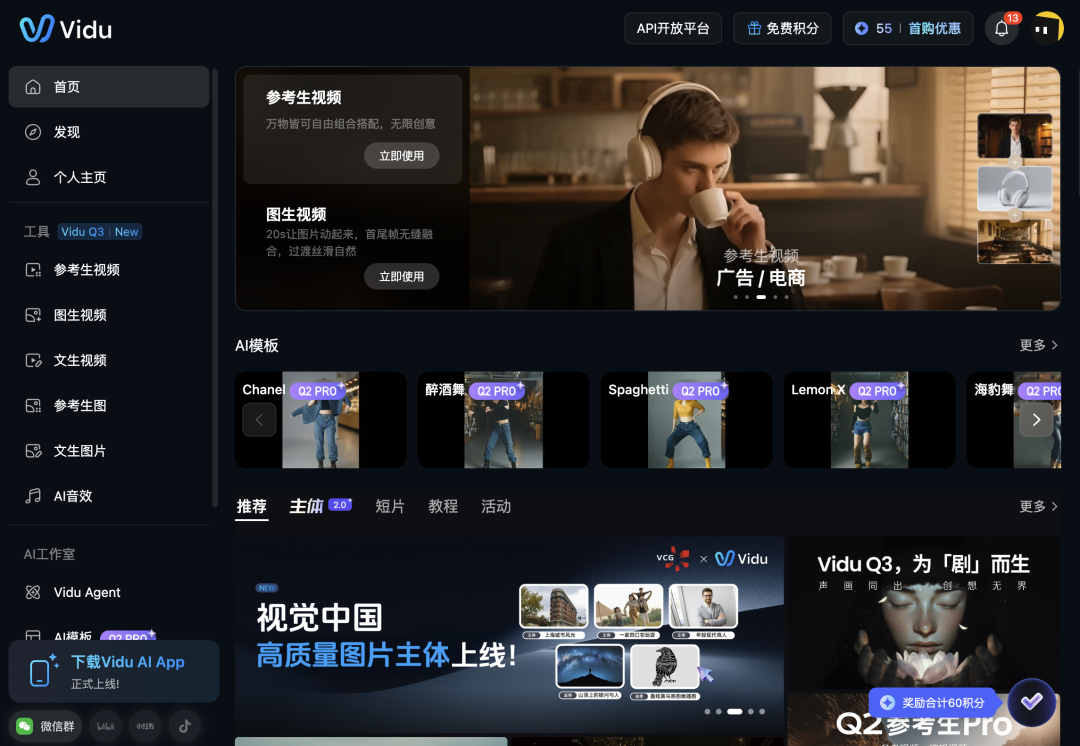
Task: Claim 免费积分 in the top bar
Action: point(782,29)
